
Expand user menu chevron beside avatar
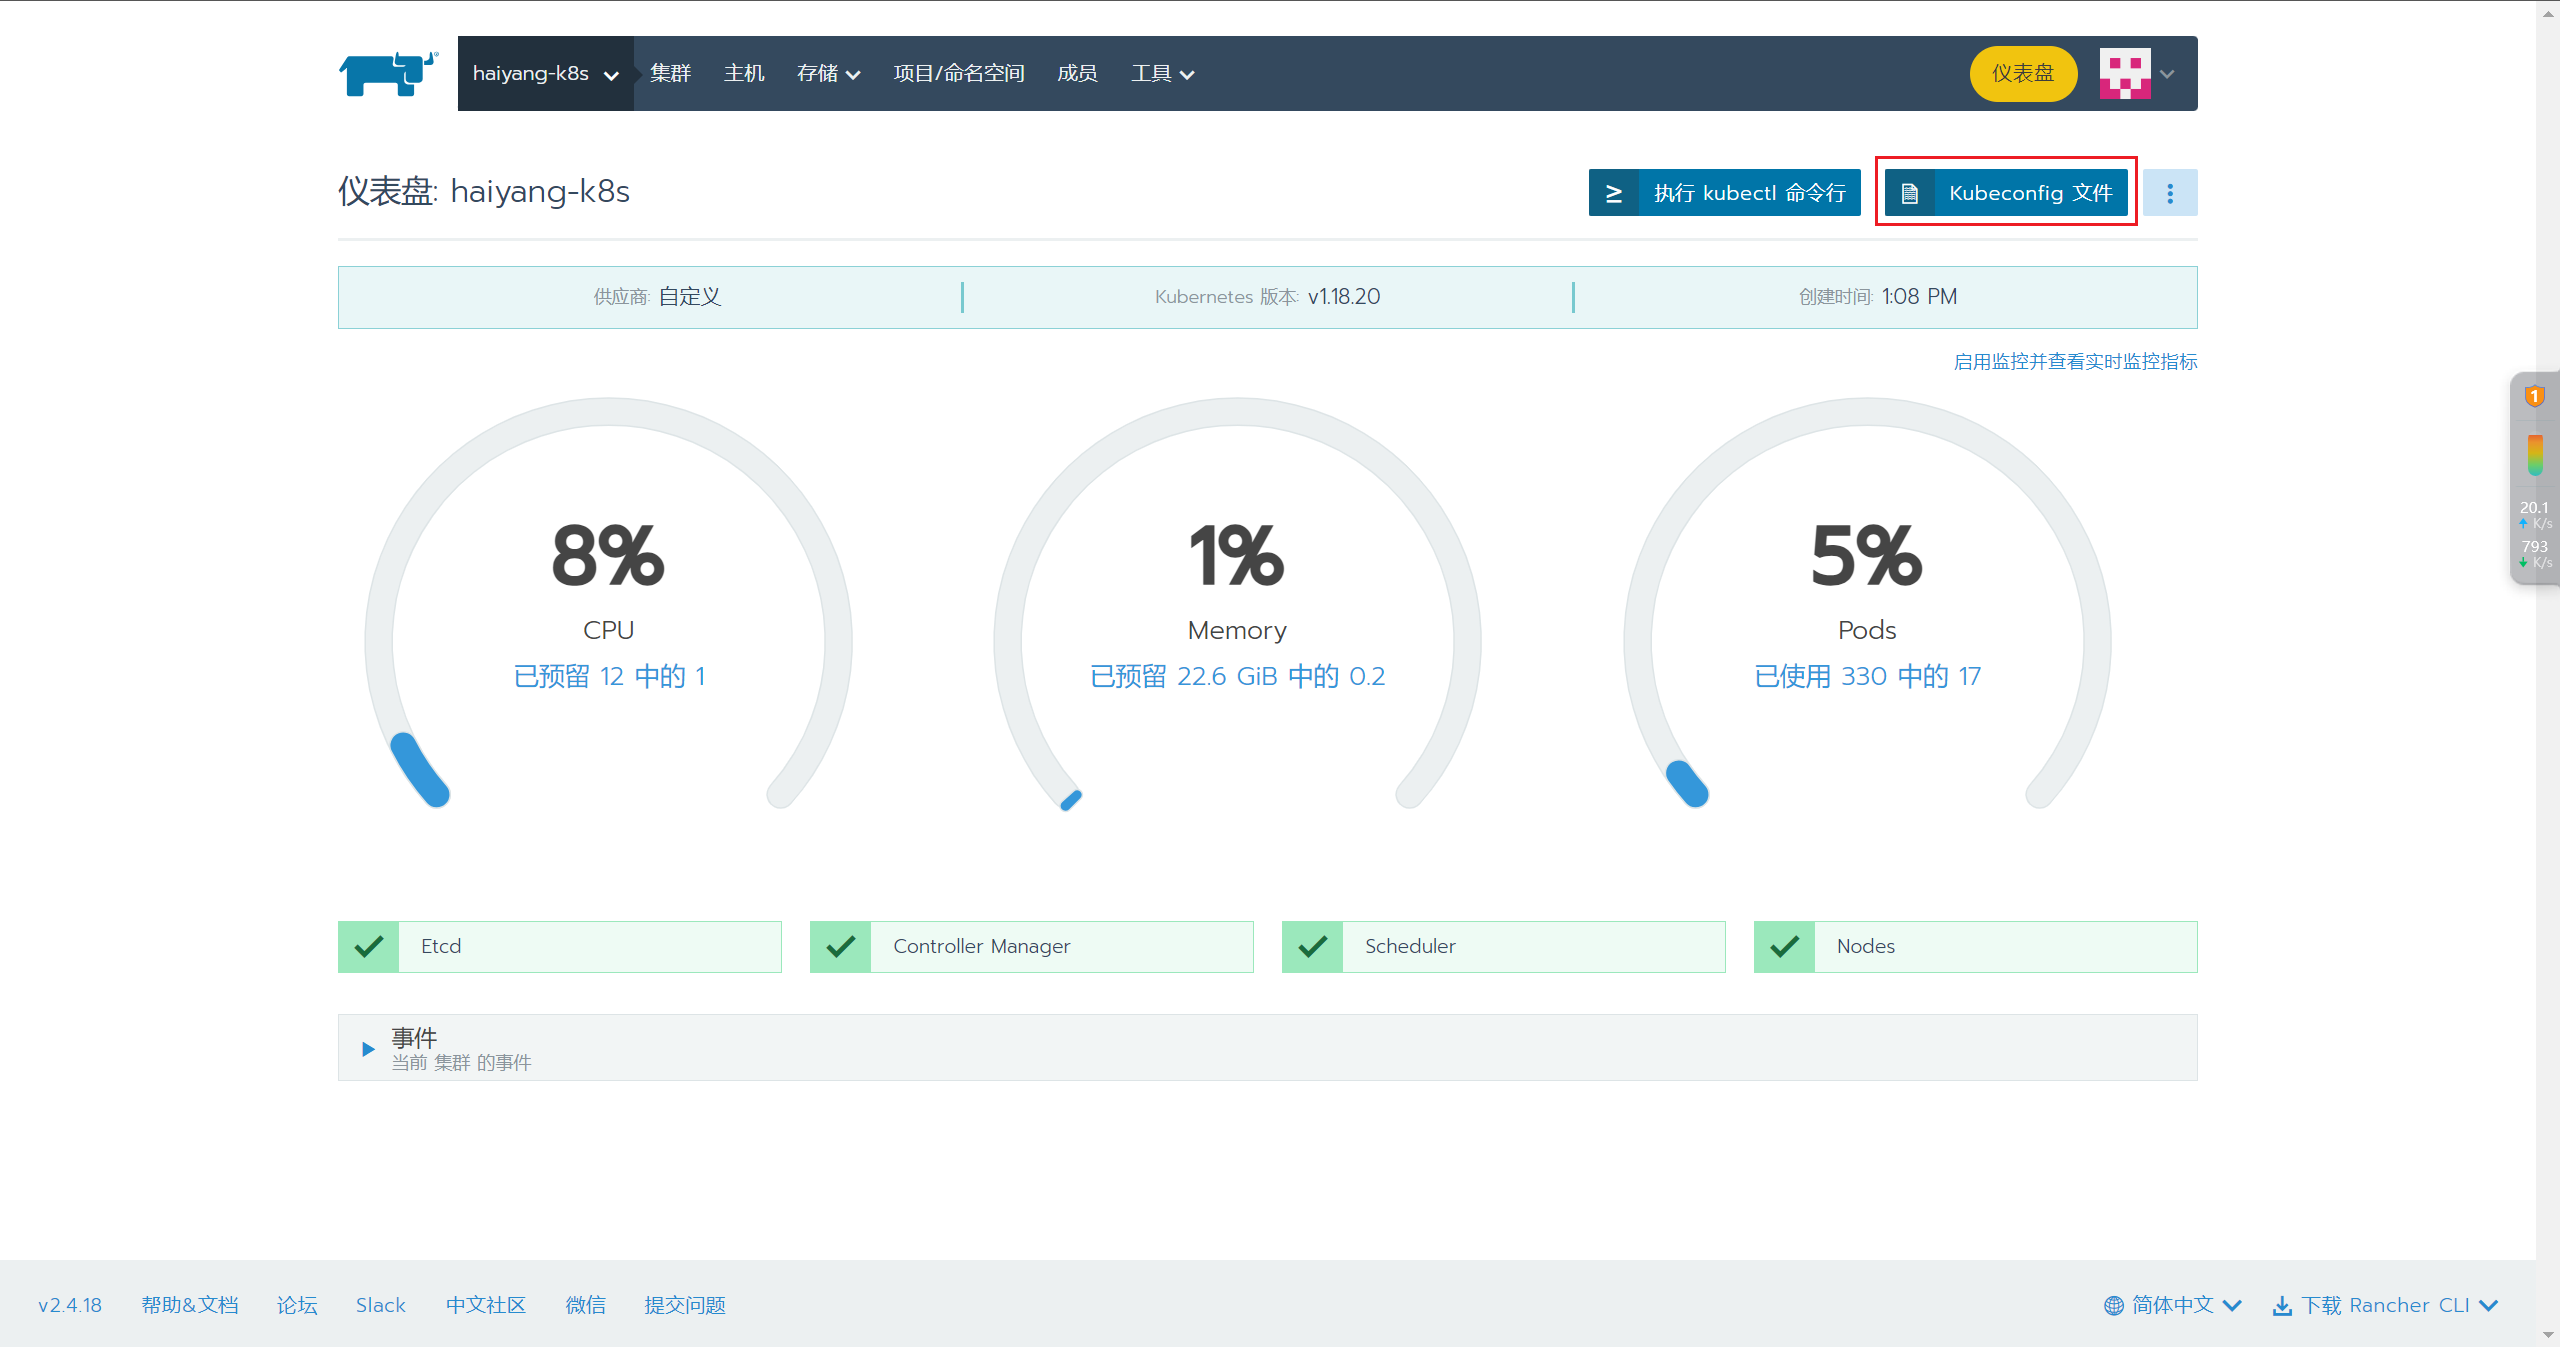point(2167,74)
